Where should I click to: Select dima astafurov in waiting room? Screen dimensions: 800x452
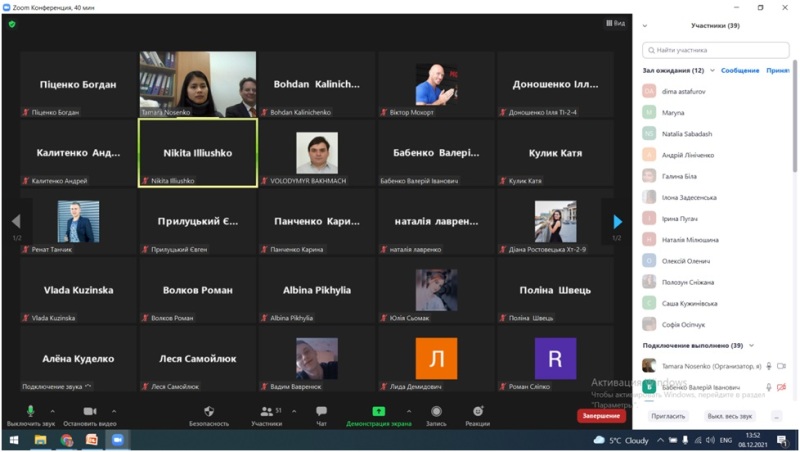click(715, 91)
